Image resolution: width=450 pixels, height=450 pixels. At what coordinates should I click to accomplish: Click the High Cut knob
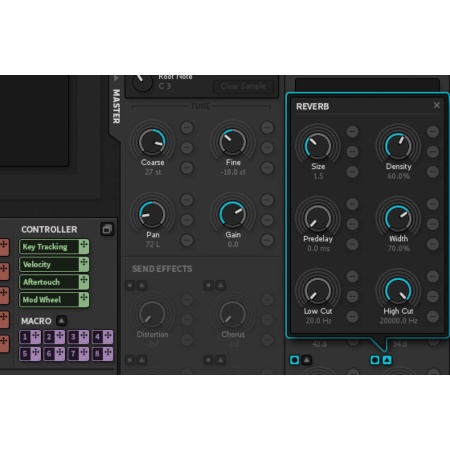[398, 291]
